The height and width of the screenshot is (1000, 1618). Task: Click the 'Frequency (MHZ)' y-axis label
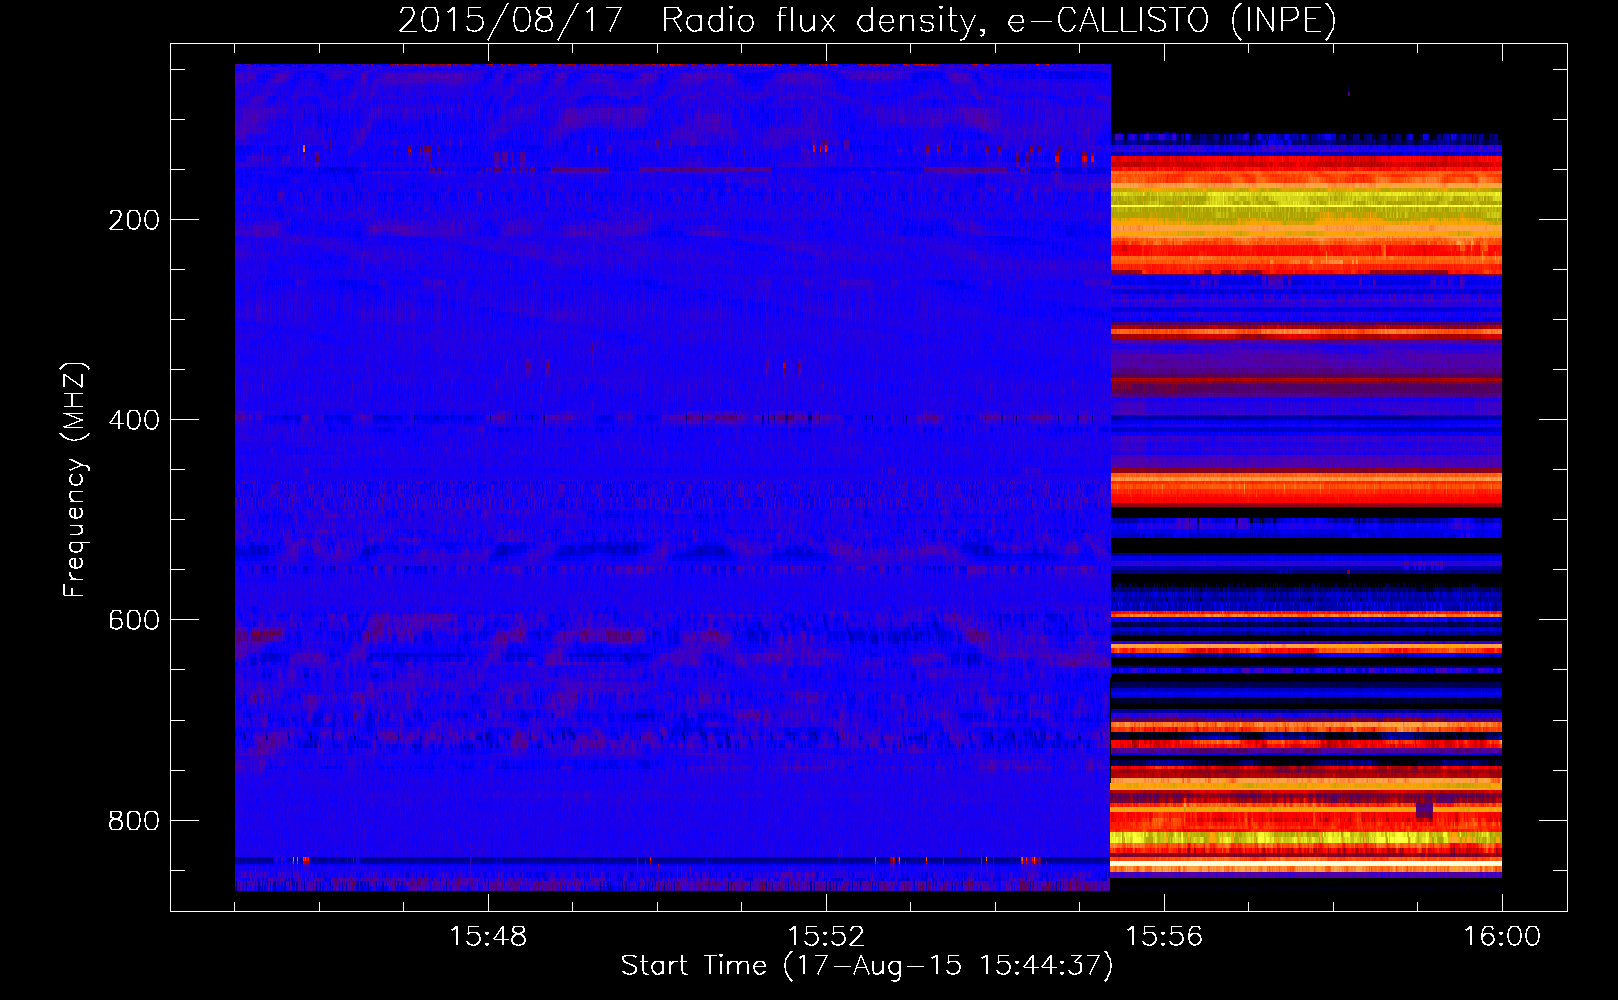[74, 480]
